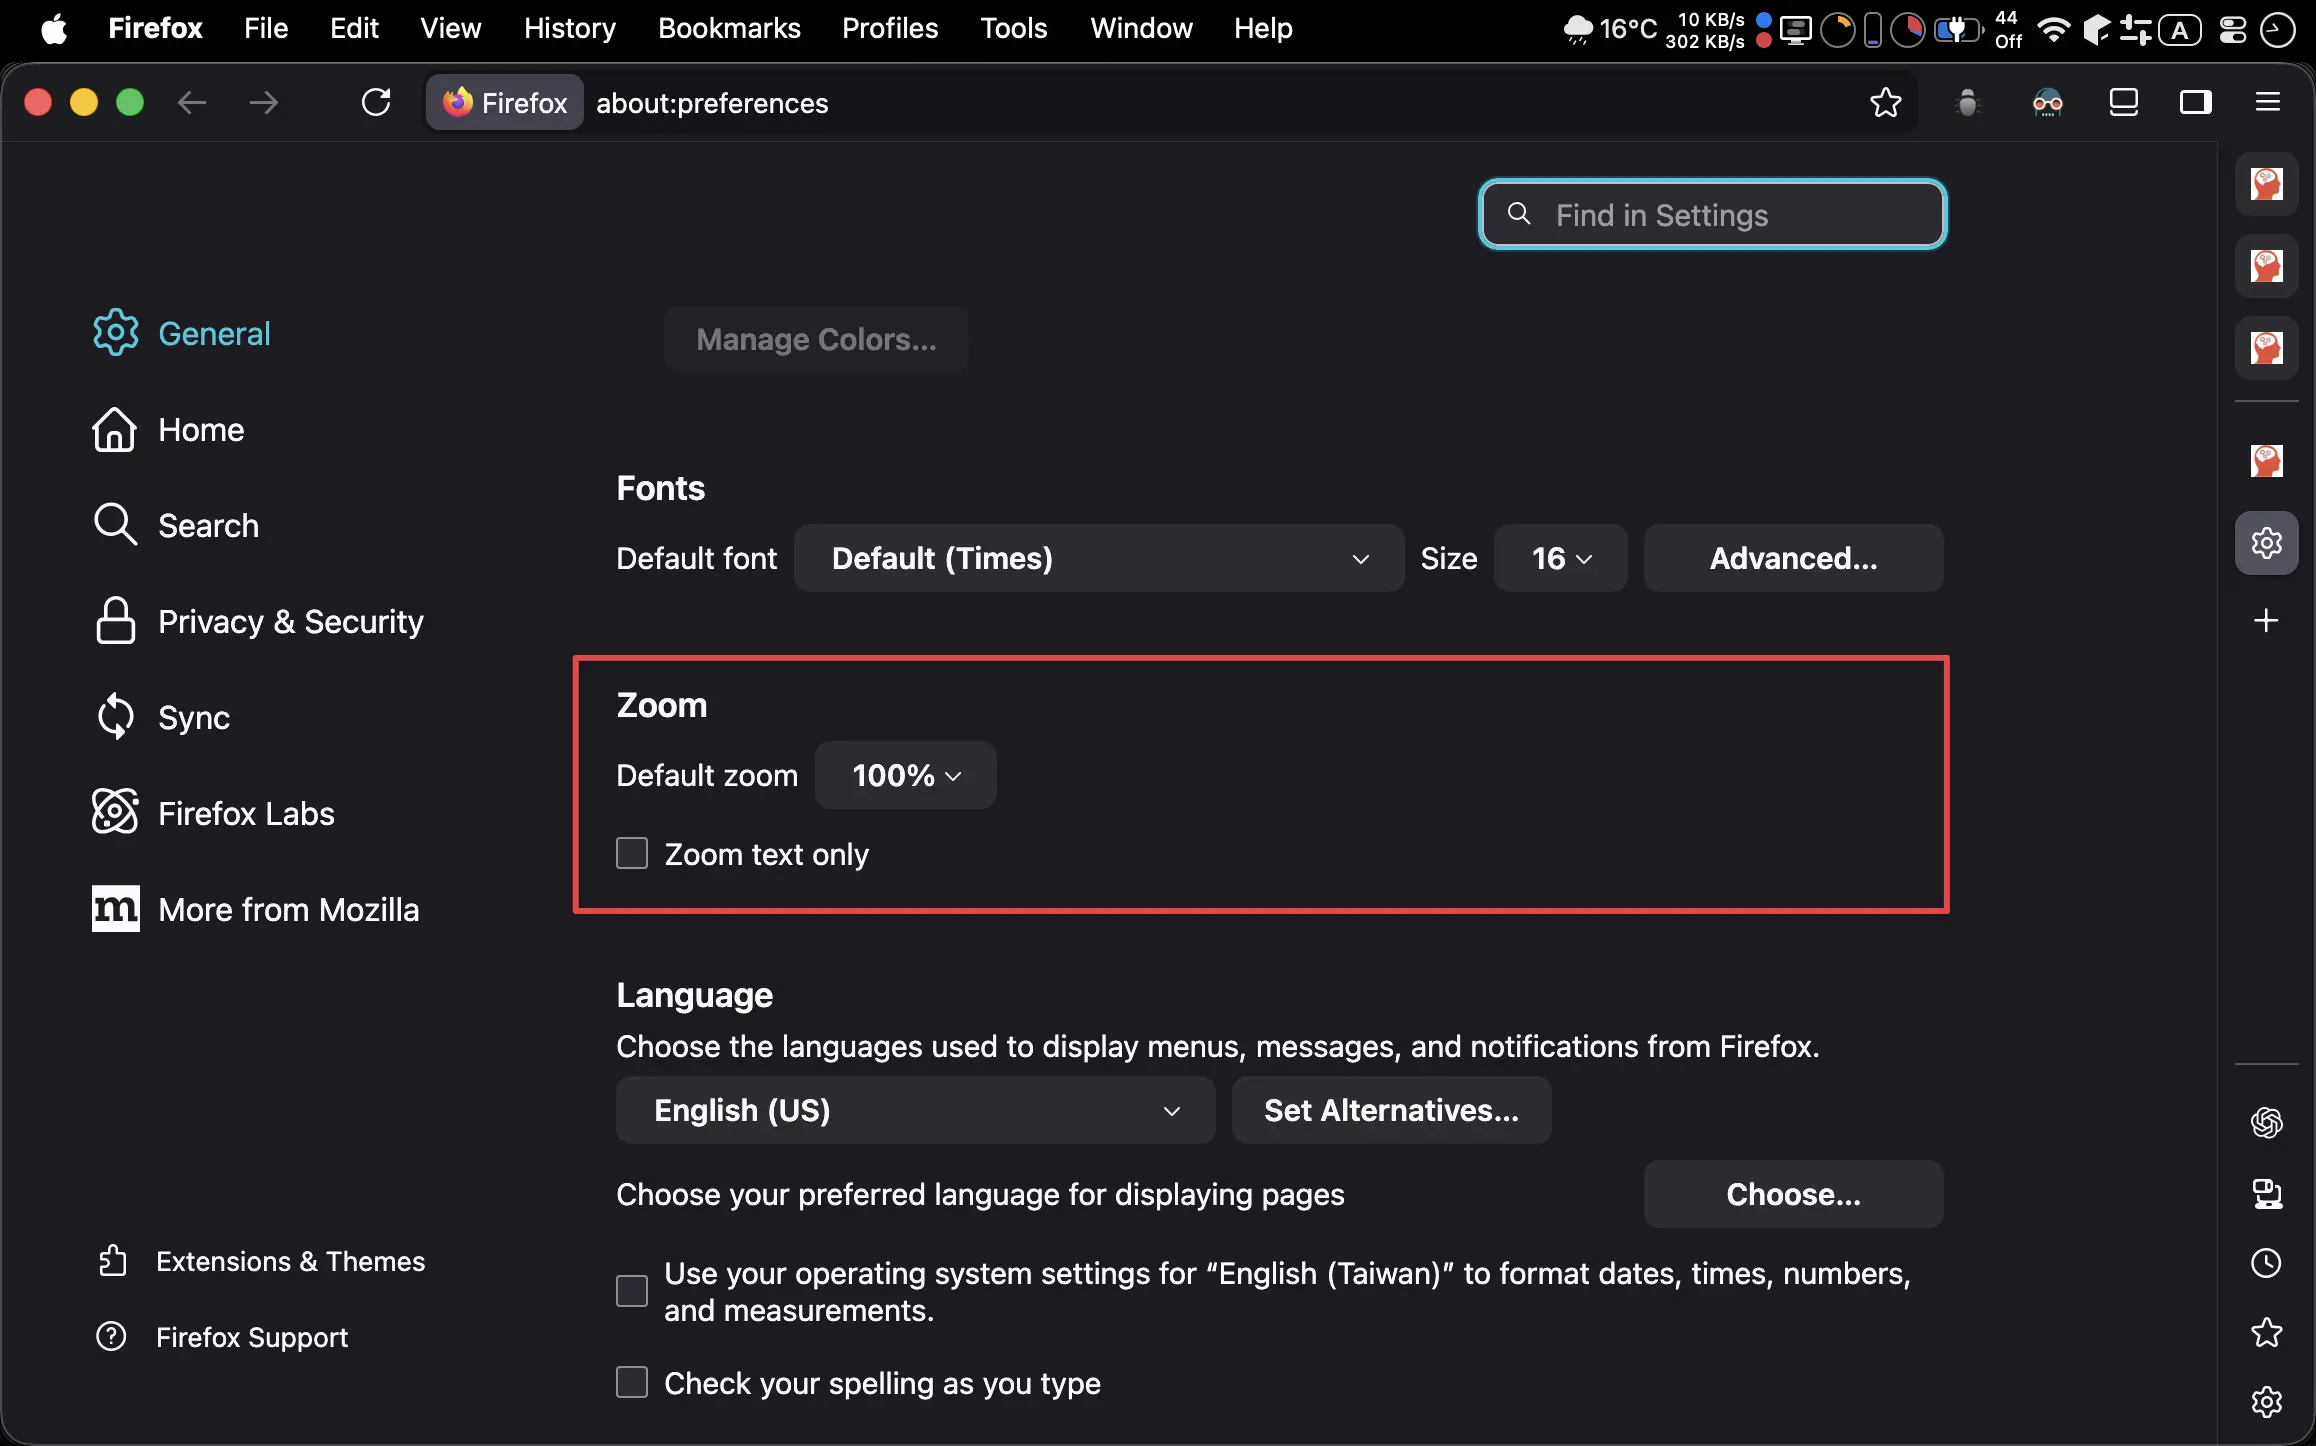Image resolution: width=2316 pixels, height=1446 pixels.
Task: Toggle the sidebar icon in toolbar
Action: coord(2195,102)
